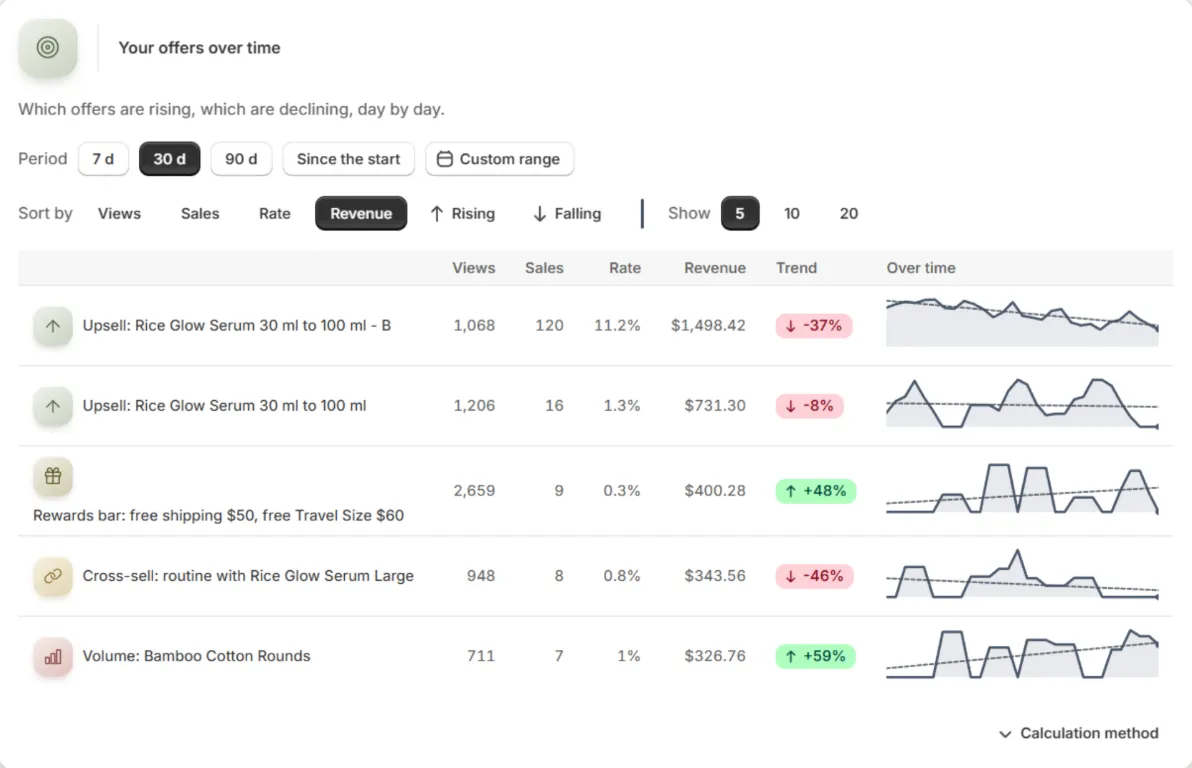Click the 711 views value
The image size is (1192, 768).
pos(480,656)
